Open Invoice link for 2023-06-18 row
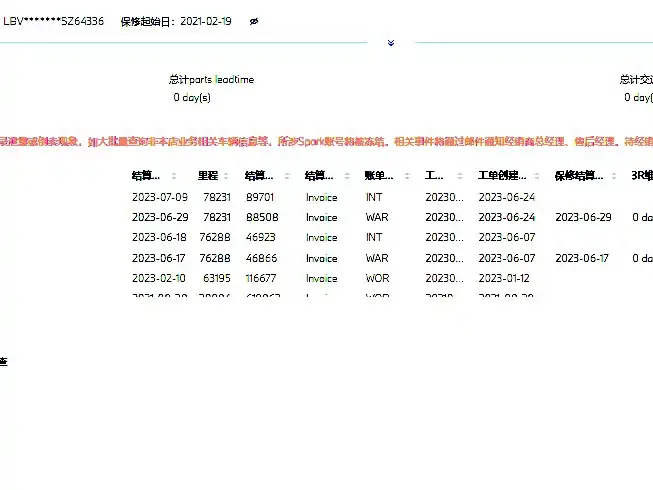 322,237
